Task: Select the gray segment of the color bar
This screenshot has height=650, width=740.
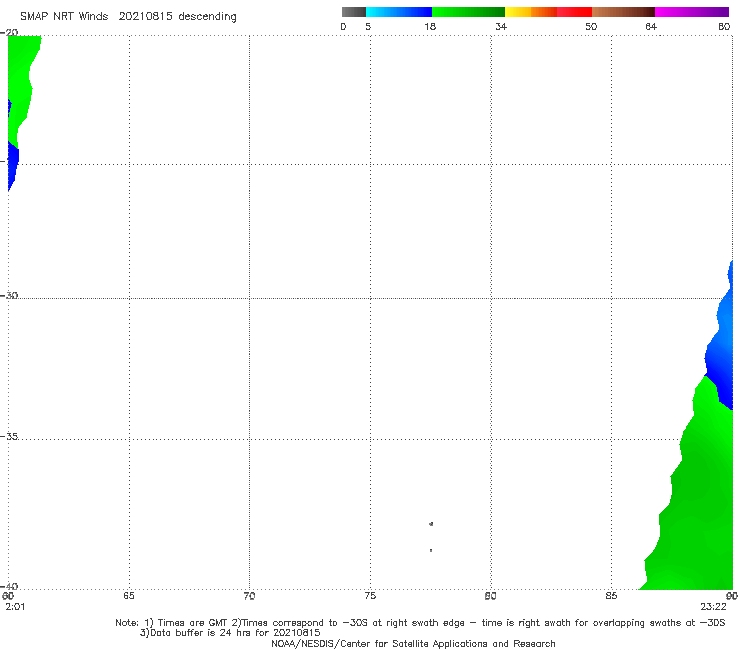Action: [x=354, y=12]
